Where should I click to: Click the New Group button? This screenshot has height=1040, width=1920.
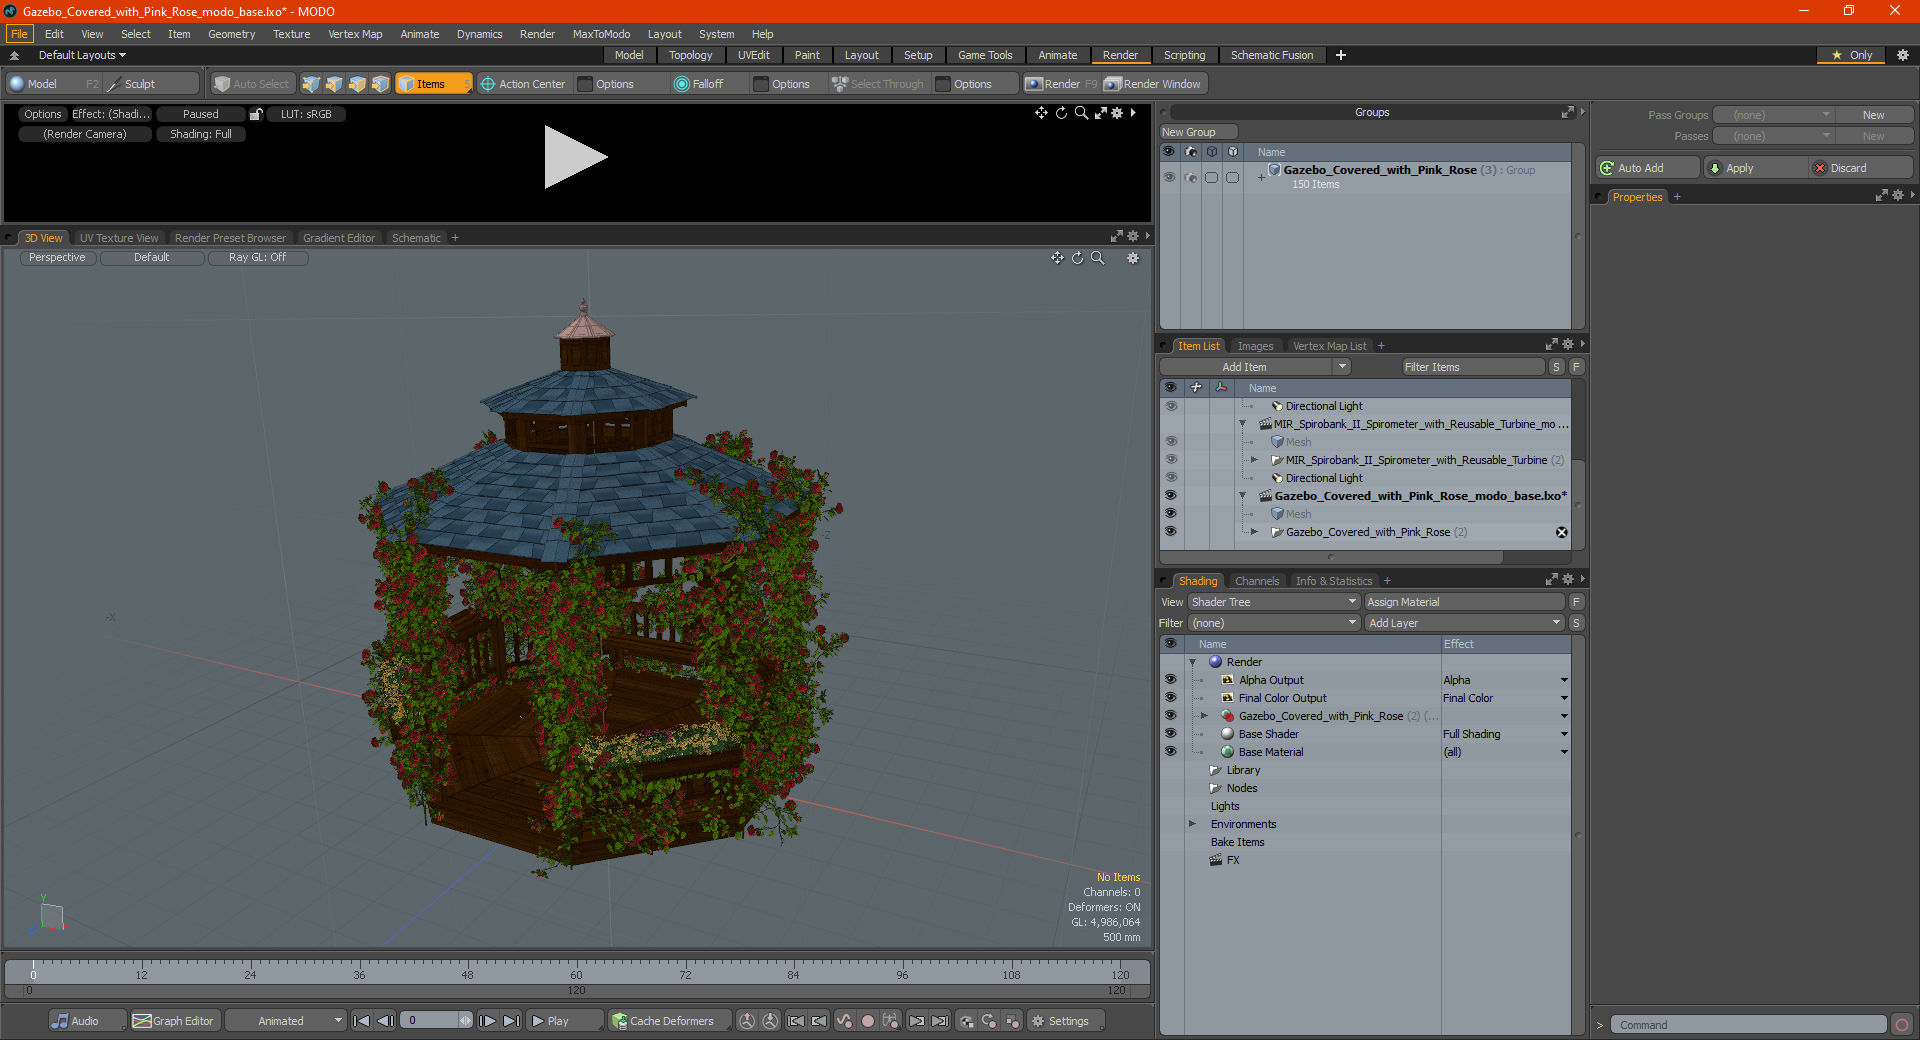pyautogui.click(x=1198, y=132)
